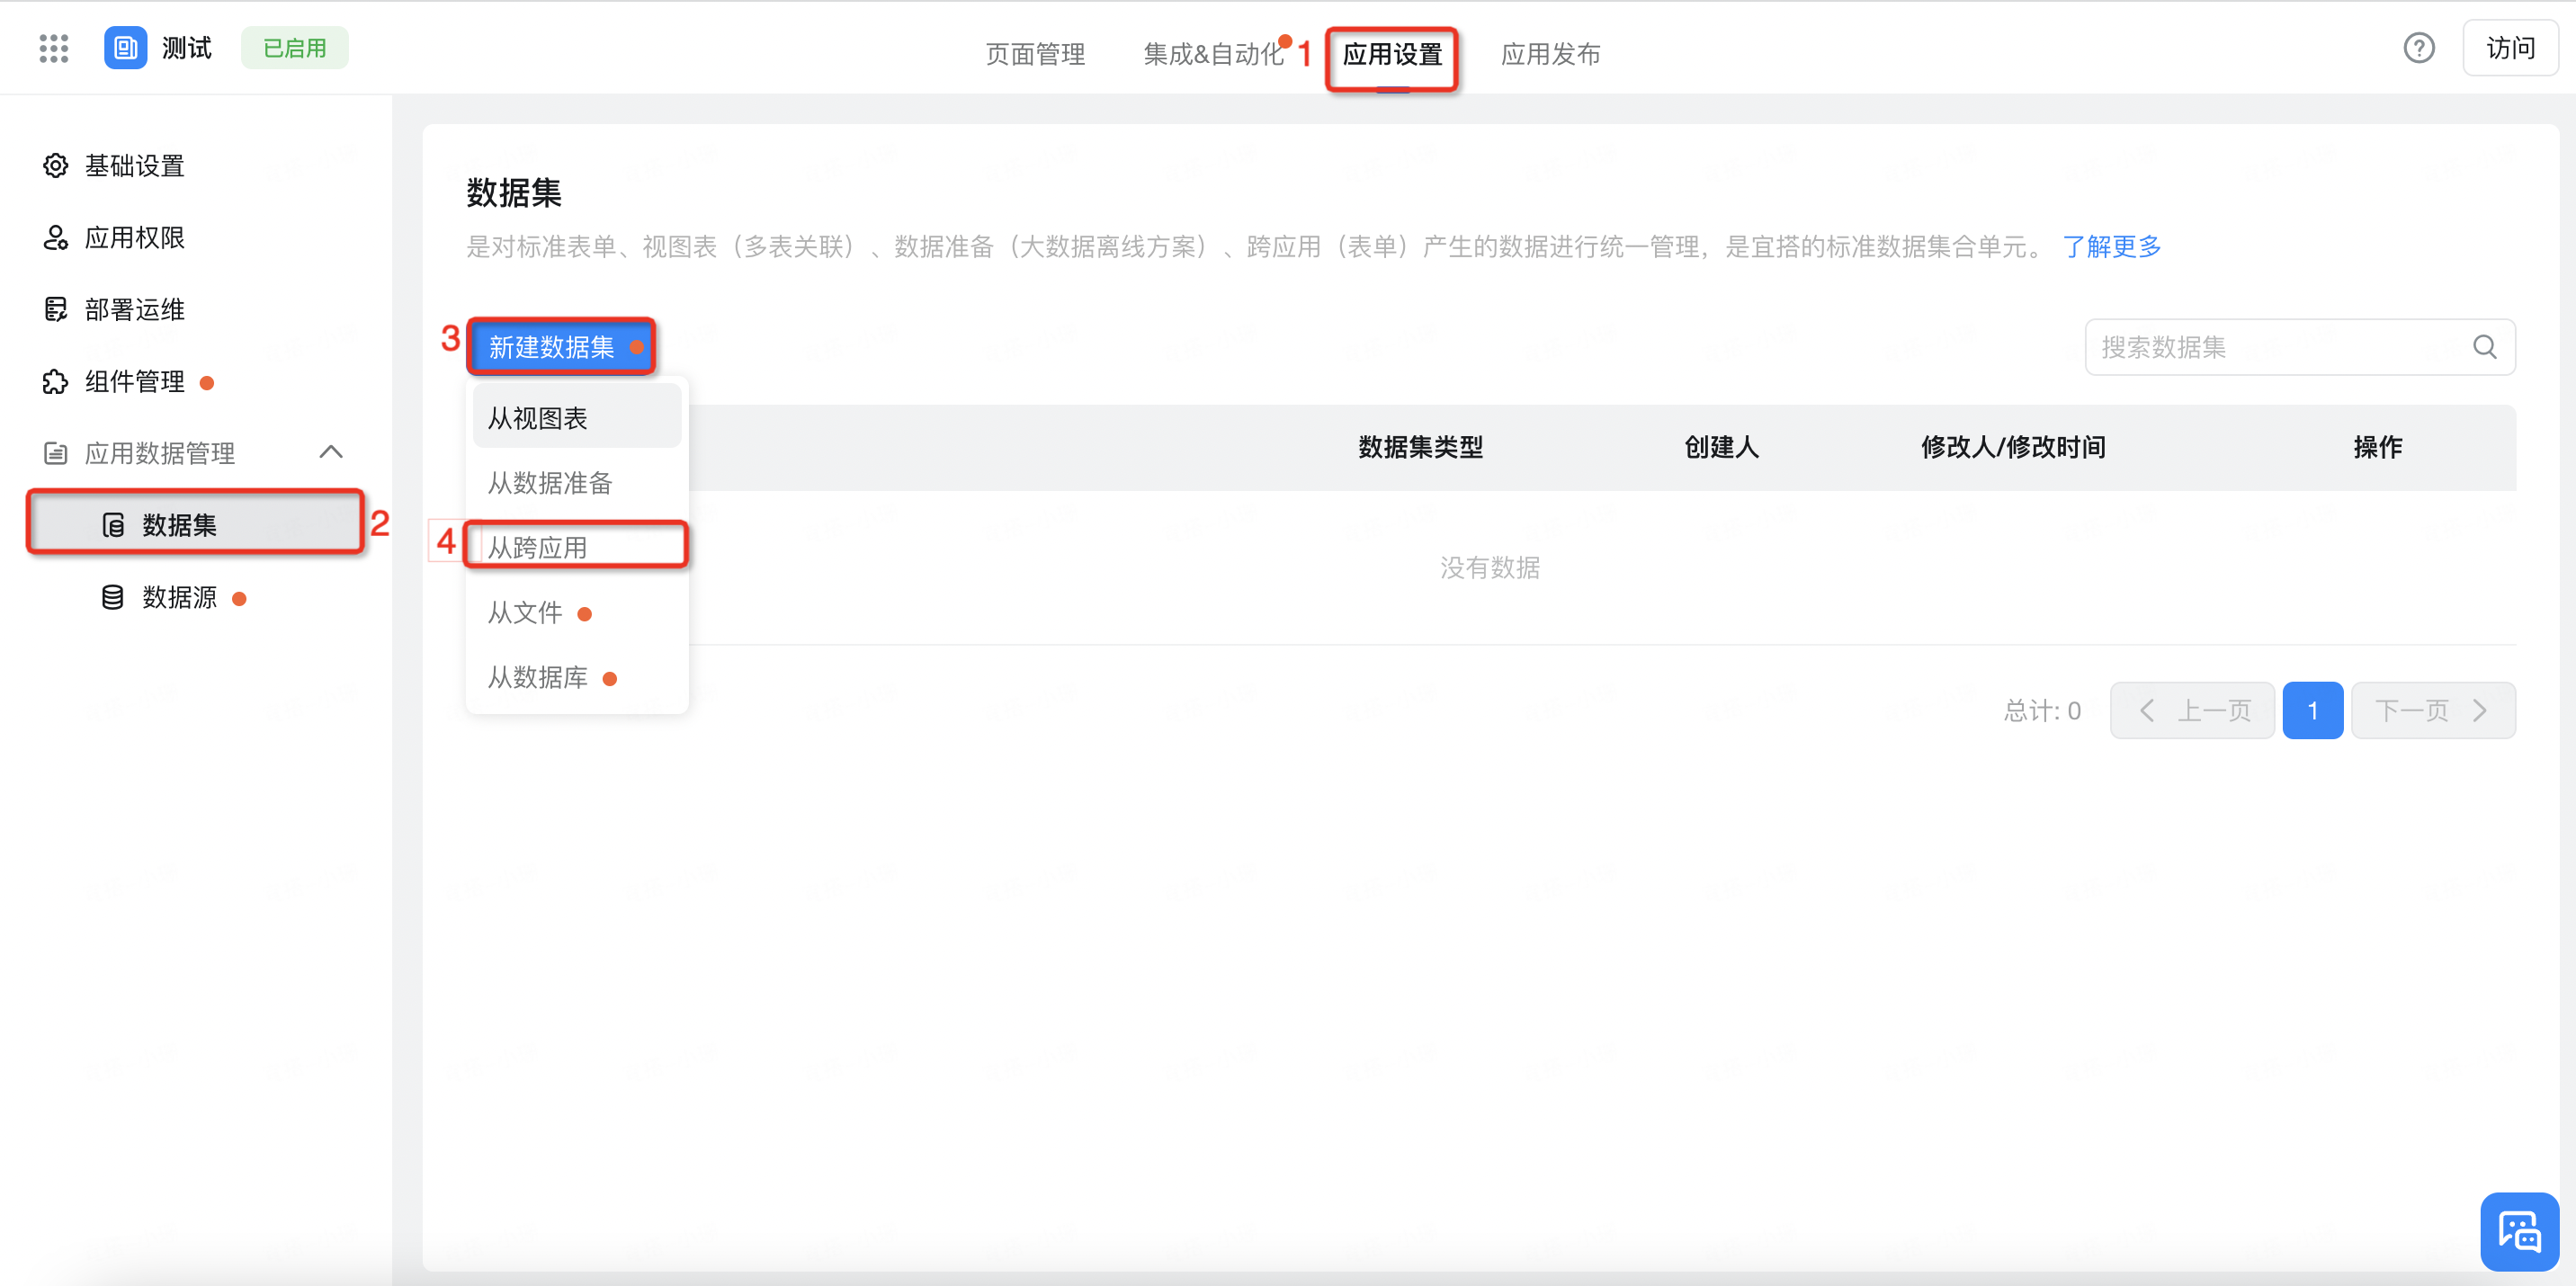Click the 访问 button
The image size is (2576, 1286).
click(2510, 48)
